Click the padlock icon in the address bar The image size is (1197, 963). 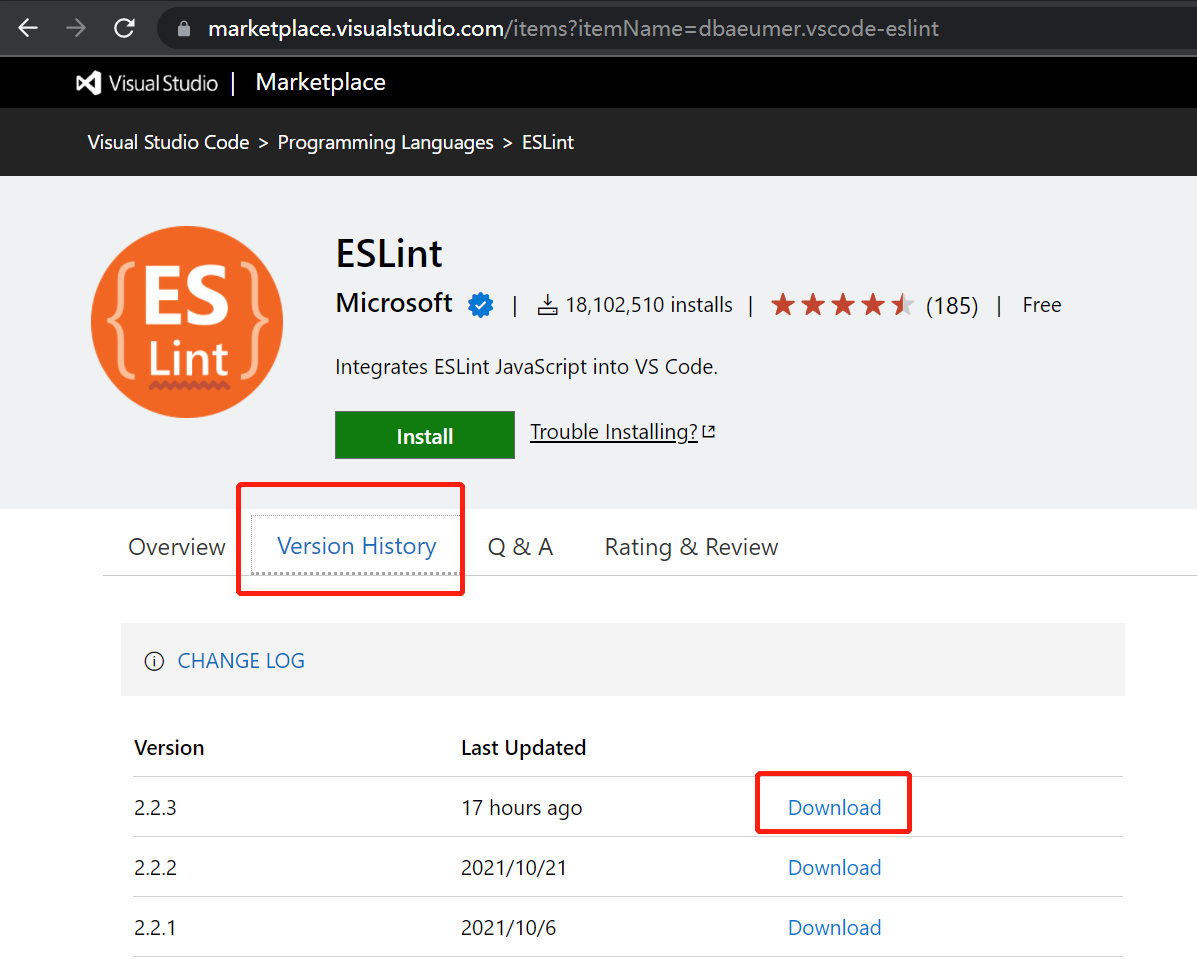pyautogui.click(x=183, y=28)
